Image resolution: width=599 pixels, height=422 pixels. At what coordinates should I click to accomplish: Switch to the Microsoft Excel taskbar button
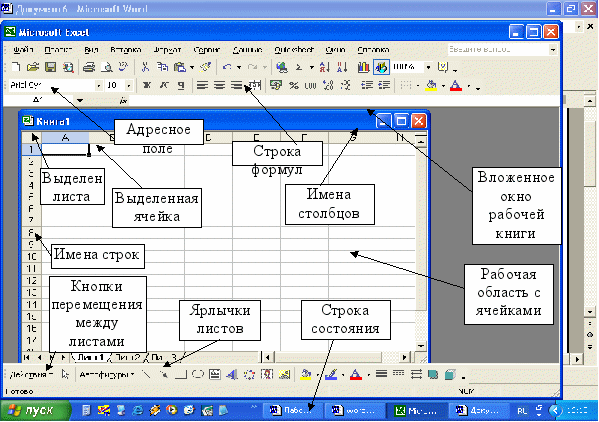(416, 411)
